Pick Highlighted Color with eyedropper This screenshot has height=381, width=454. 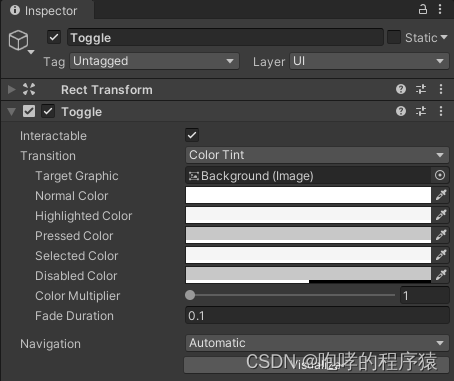coord(441,215)
